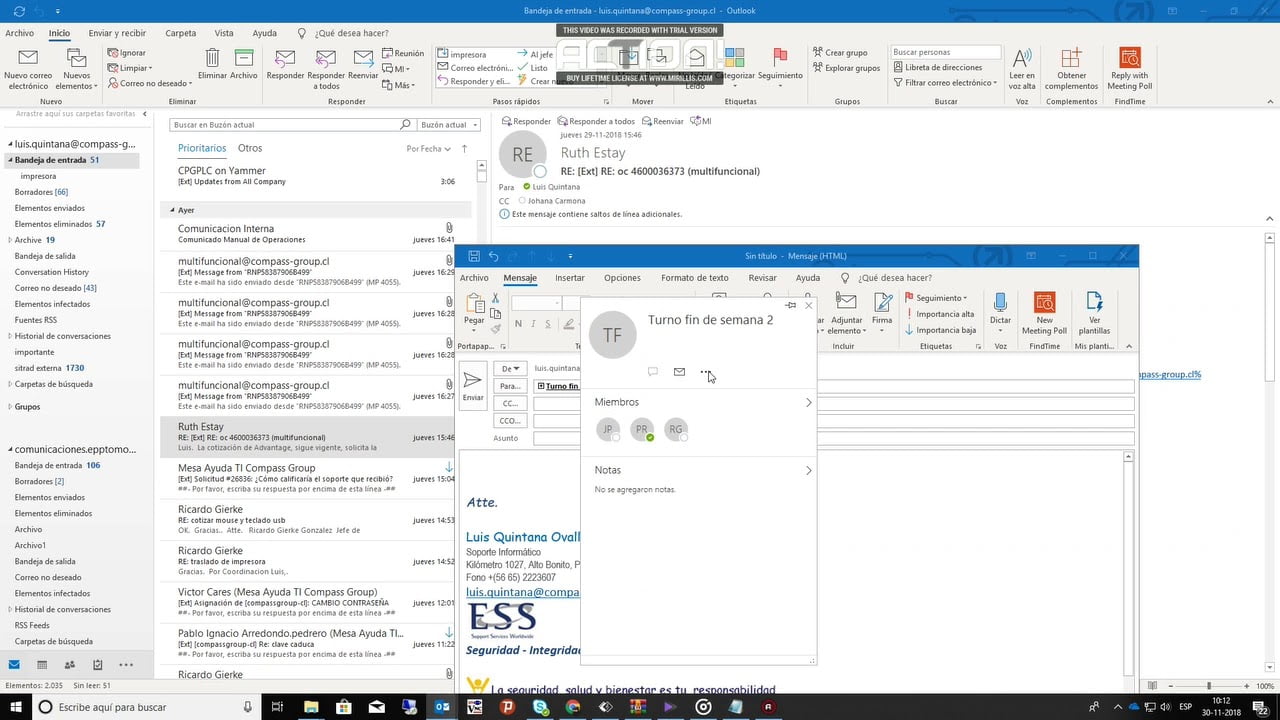Open the Carpeta tab in main window
The image size is (1280, 720).
click(181, 33)
